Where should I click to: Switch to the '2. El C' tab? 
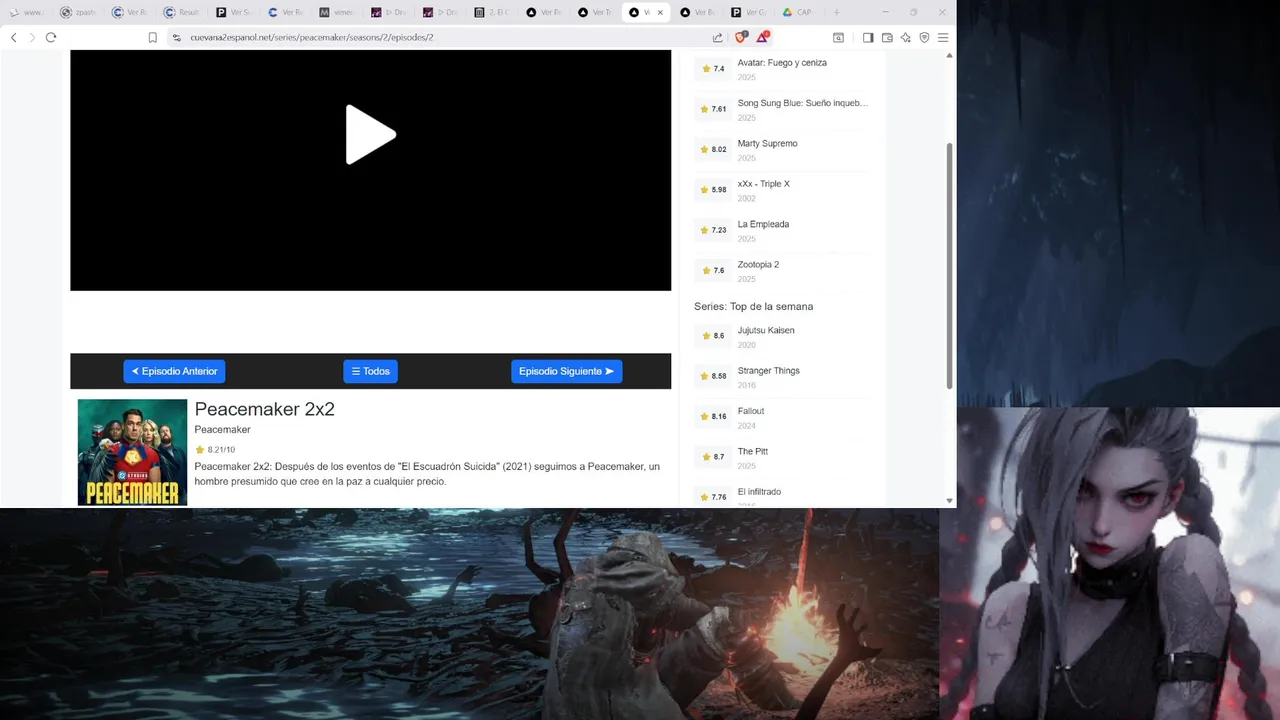(x=492, y=12)
